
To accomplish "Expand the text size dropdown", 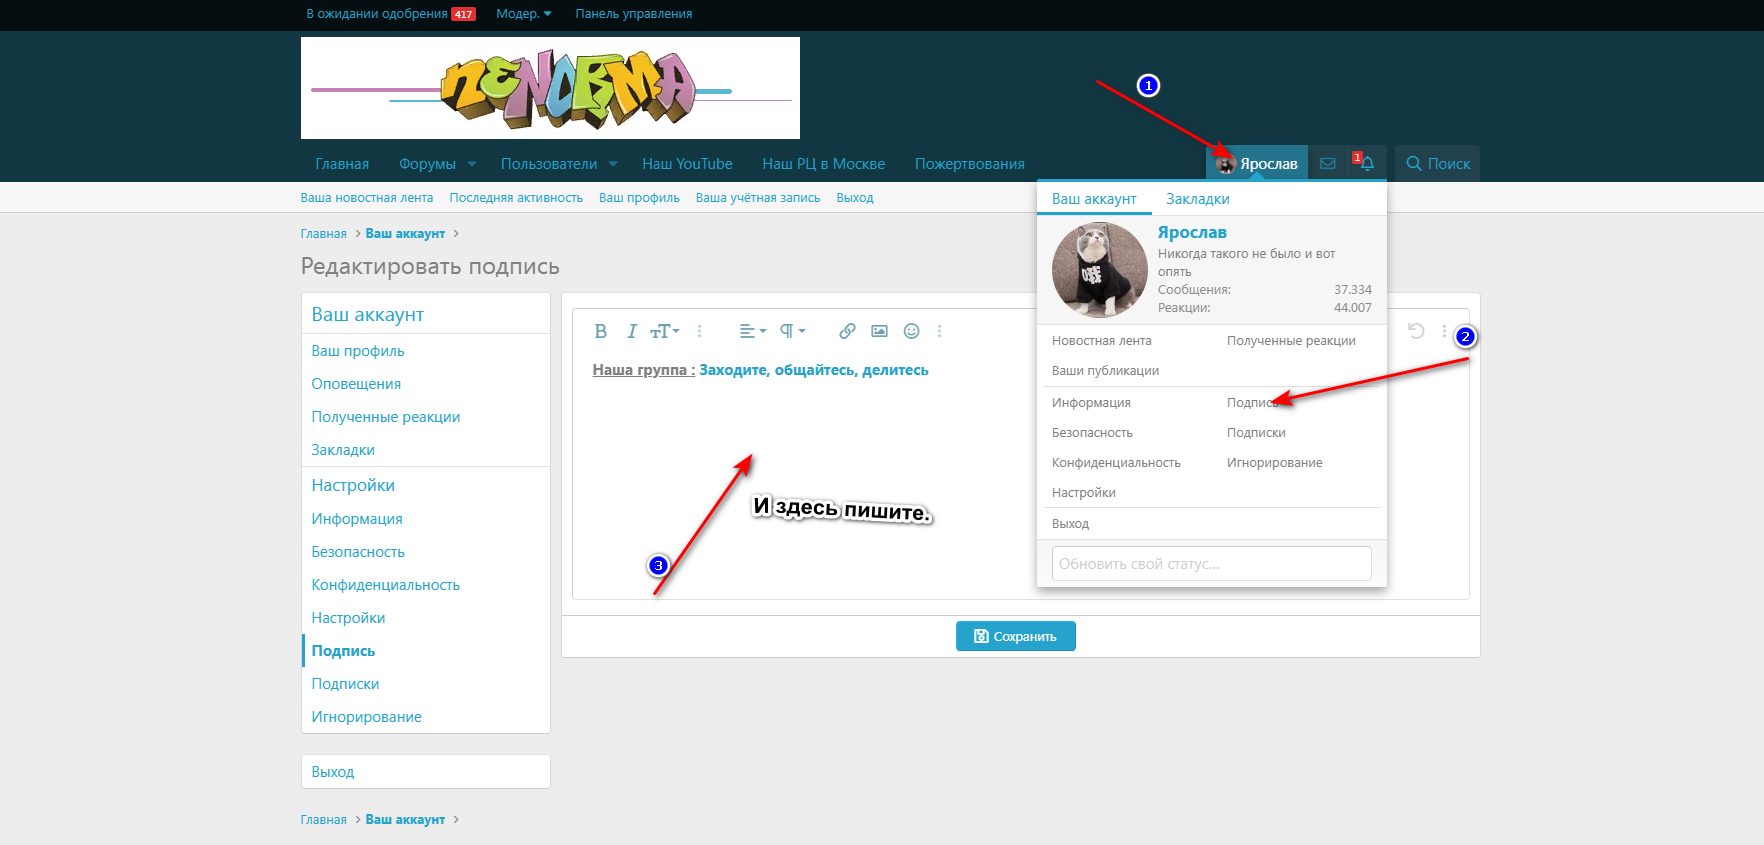I will click(664, 331).
